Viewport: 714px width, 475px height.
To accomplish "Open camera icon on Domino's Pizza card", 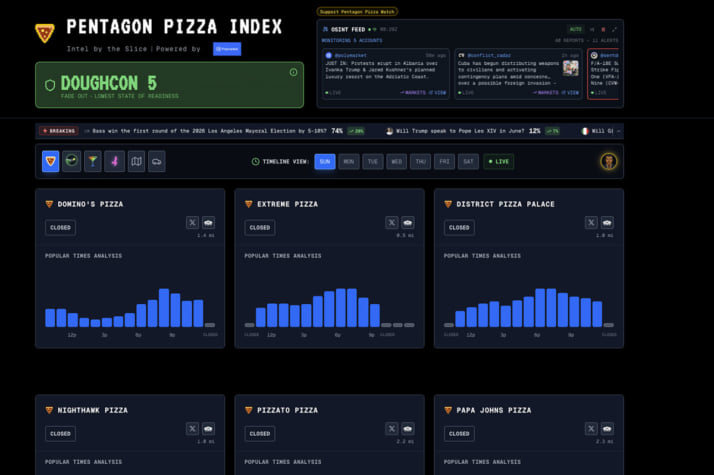I will click(208, 222).
